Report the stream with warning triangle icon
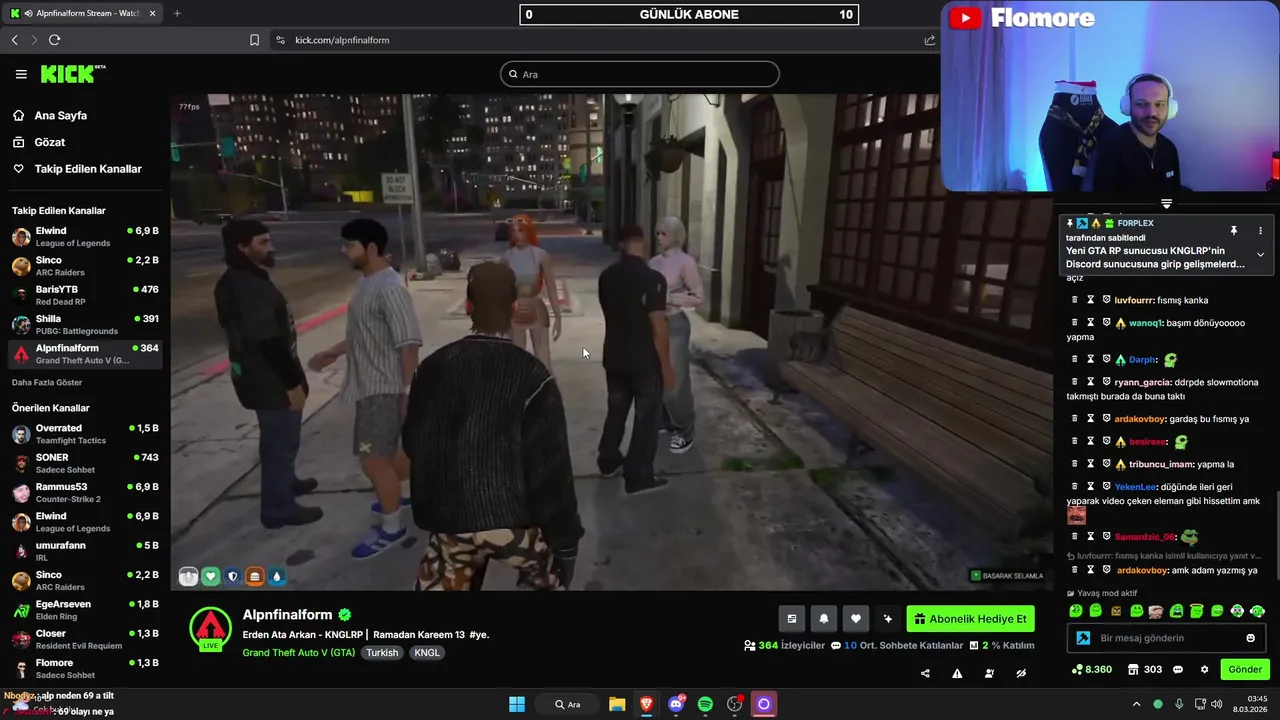1280x720 pixels. [x=957, y=674]
